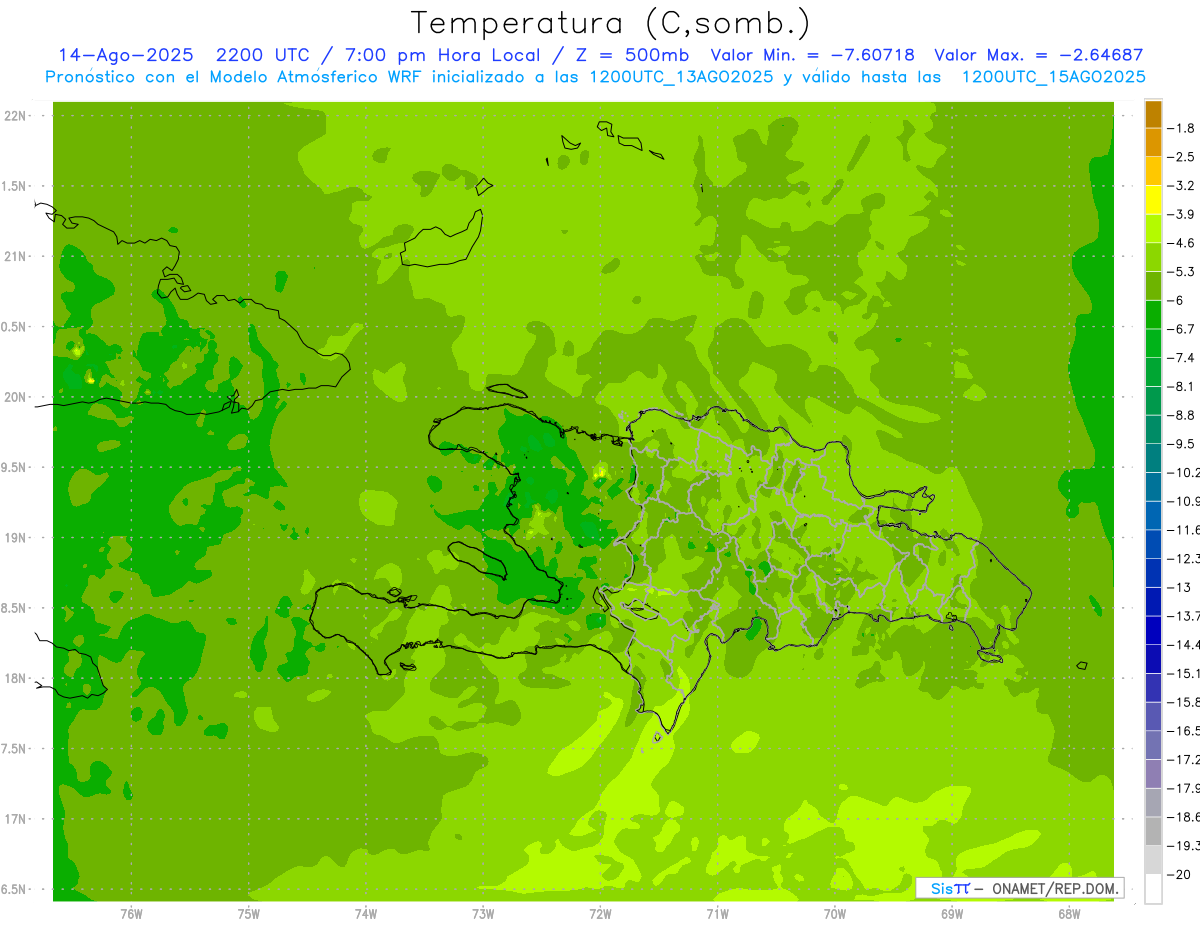Viewport: 1200px width, 927px height.
Task: Click the -13 colorbar value
Action: pyautogui.click(x=1178, y=587)
